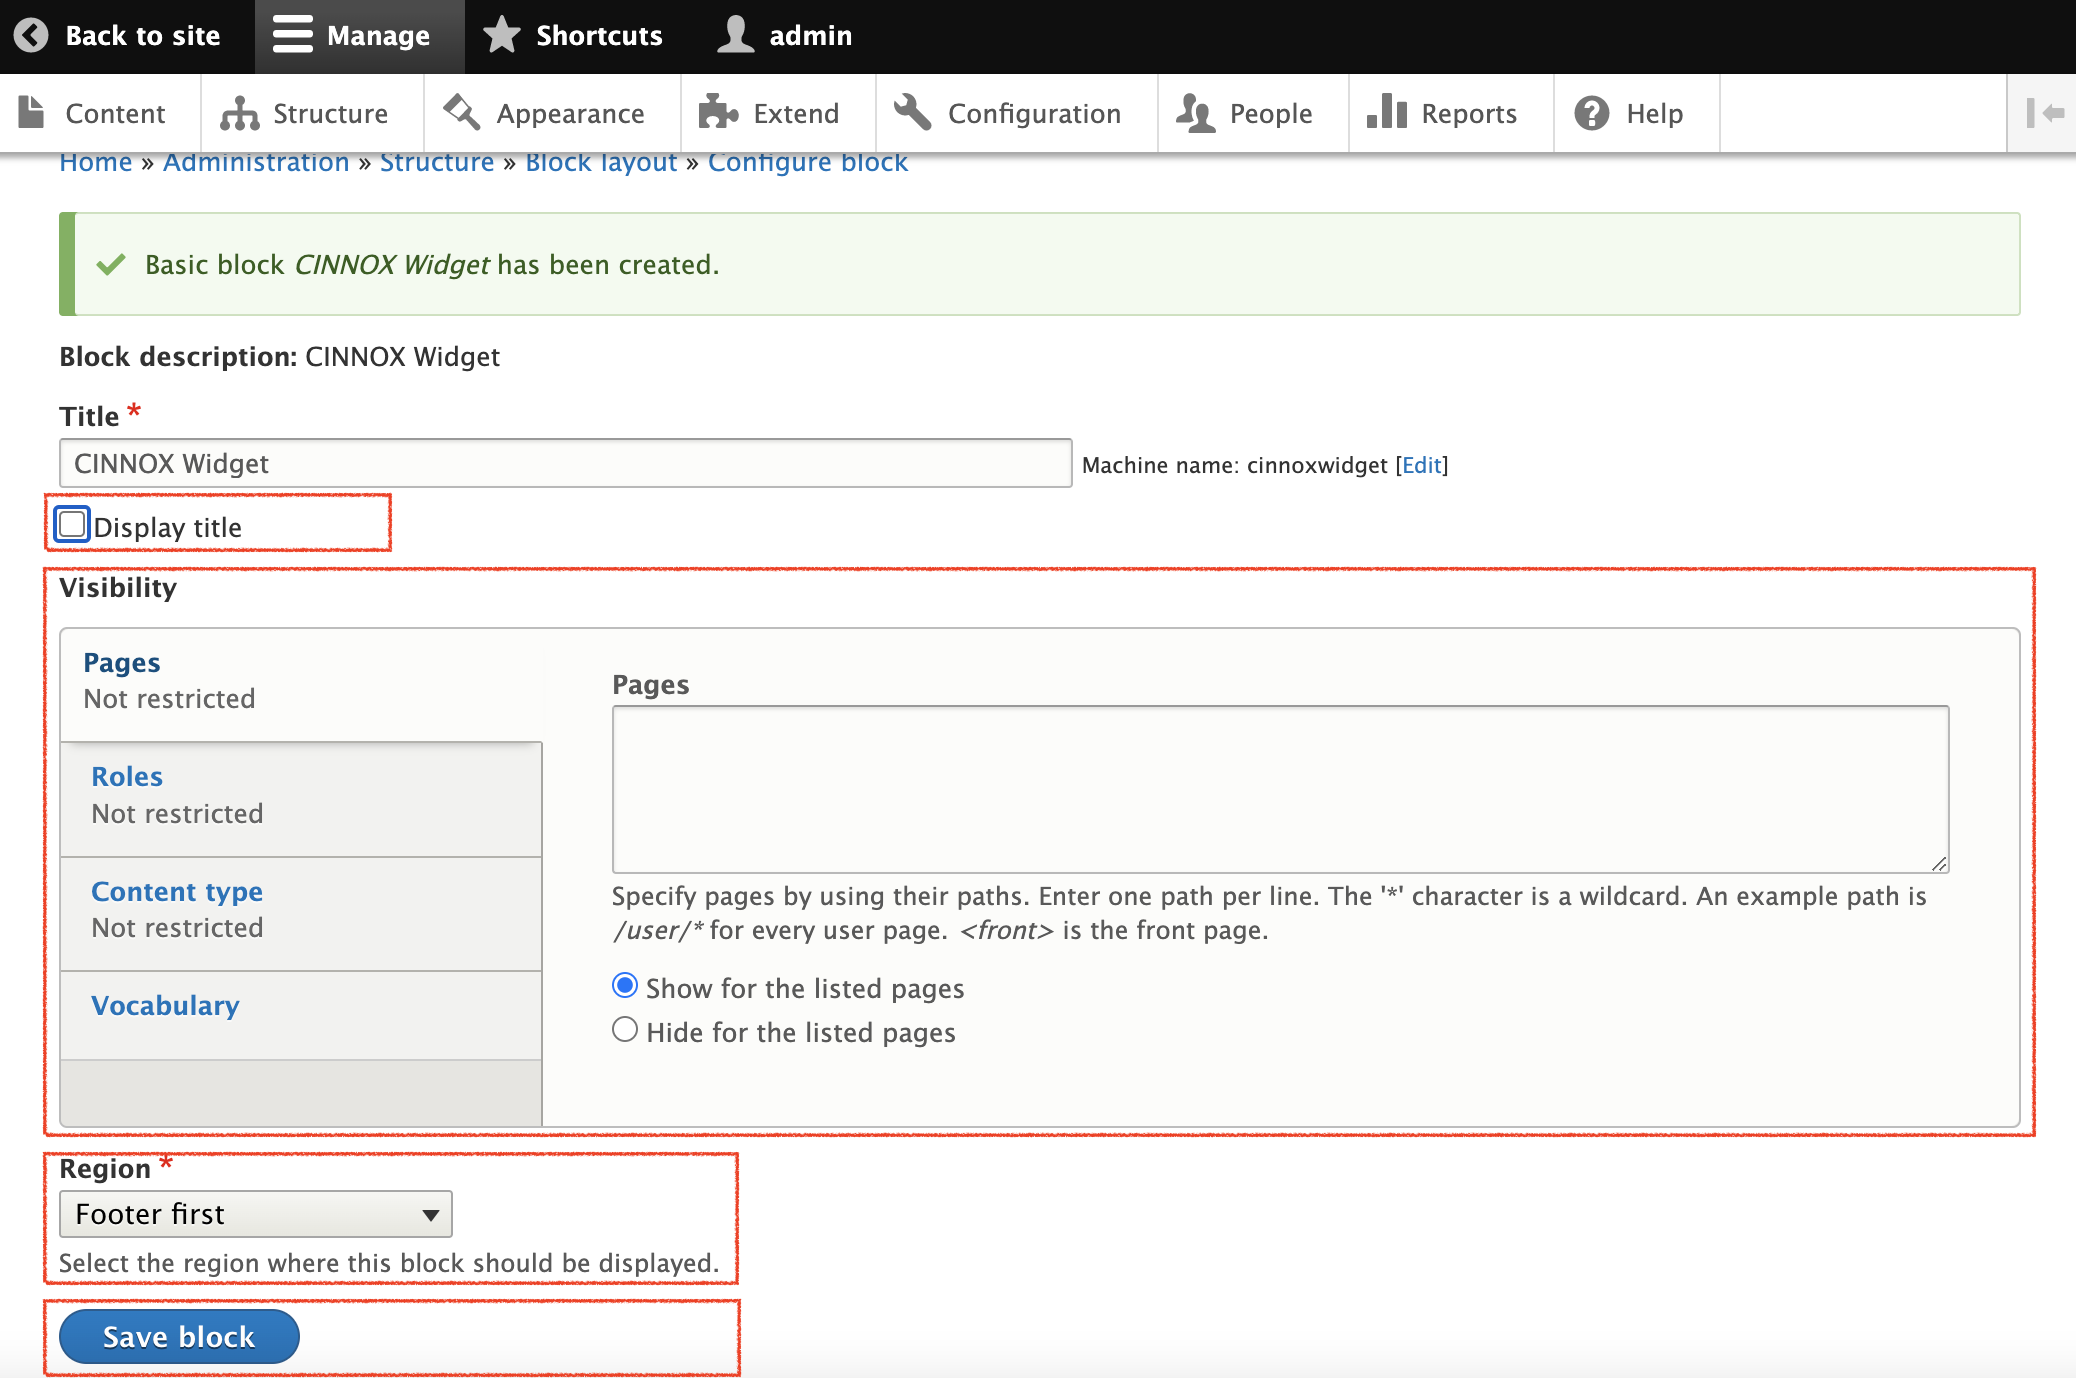
Task: Click the Reports bar chart icon
Action: tap(1387, 113)
